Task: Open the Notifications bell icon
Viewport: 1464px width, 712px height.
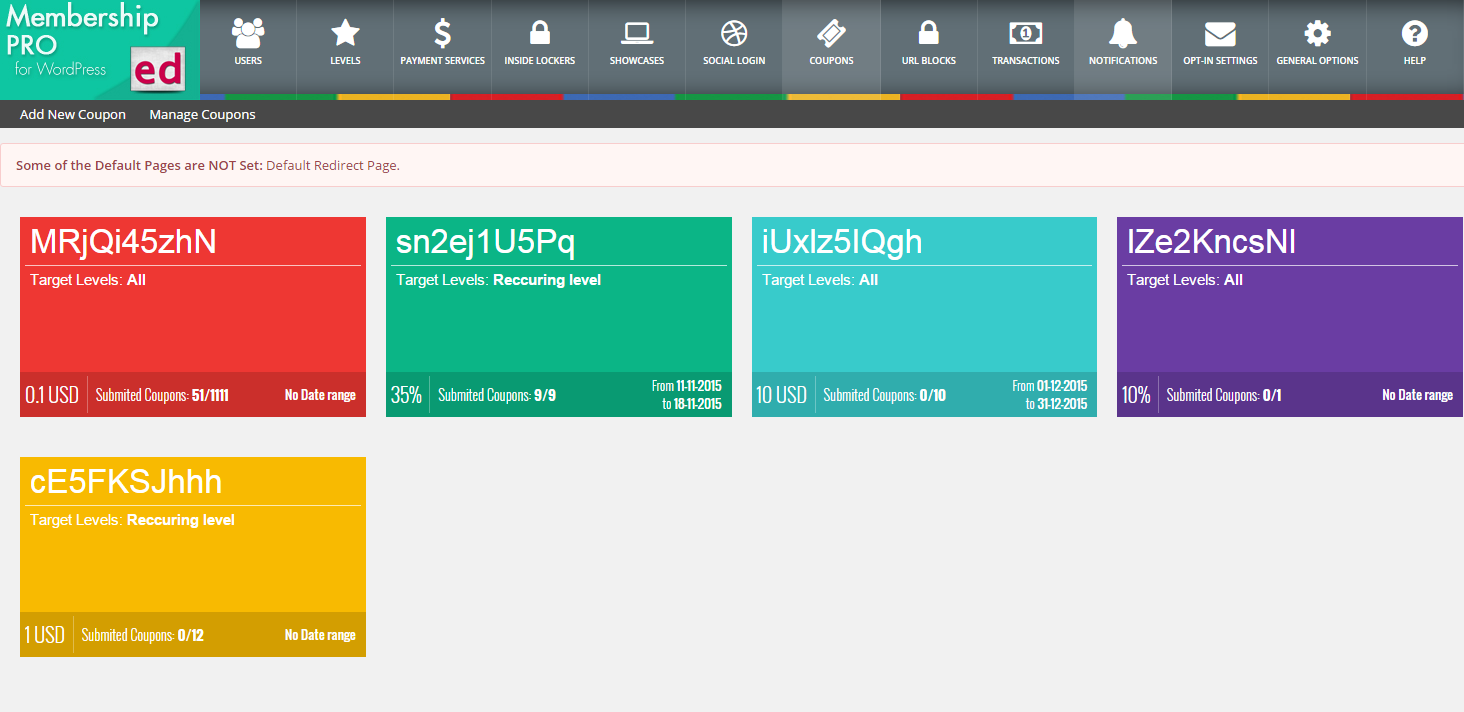Action: point(1123,34)
